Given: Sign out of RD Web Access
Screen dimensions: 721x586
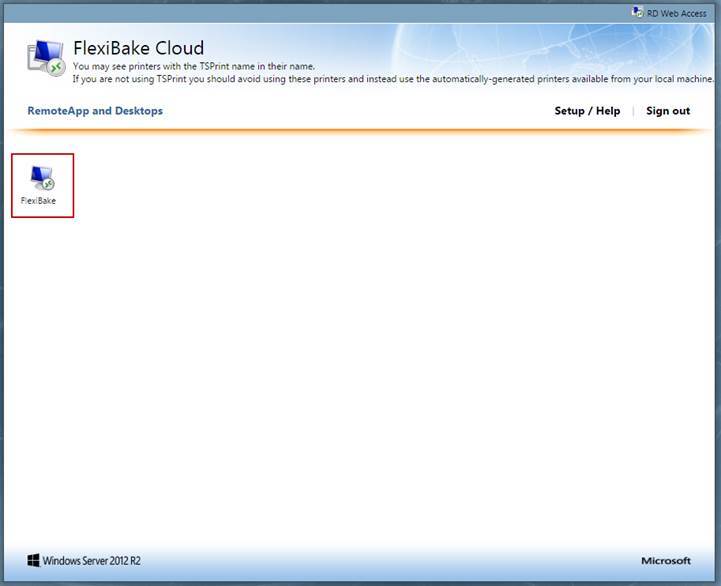Looking at the screenshot, I should tap(668, 111).
